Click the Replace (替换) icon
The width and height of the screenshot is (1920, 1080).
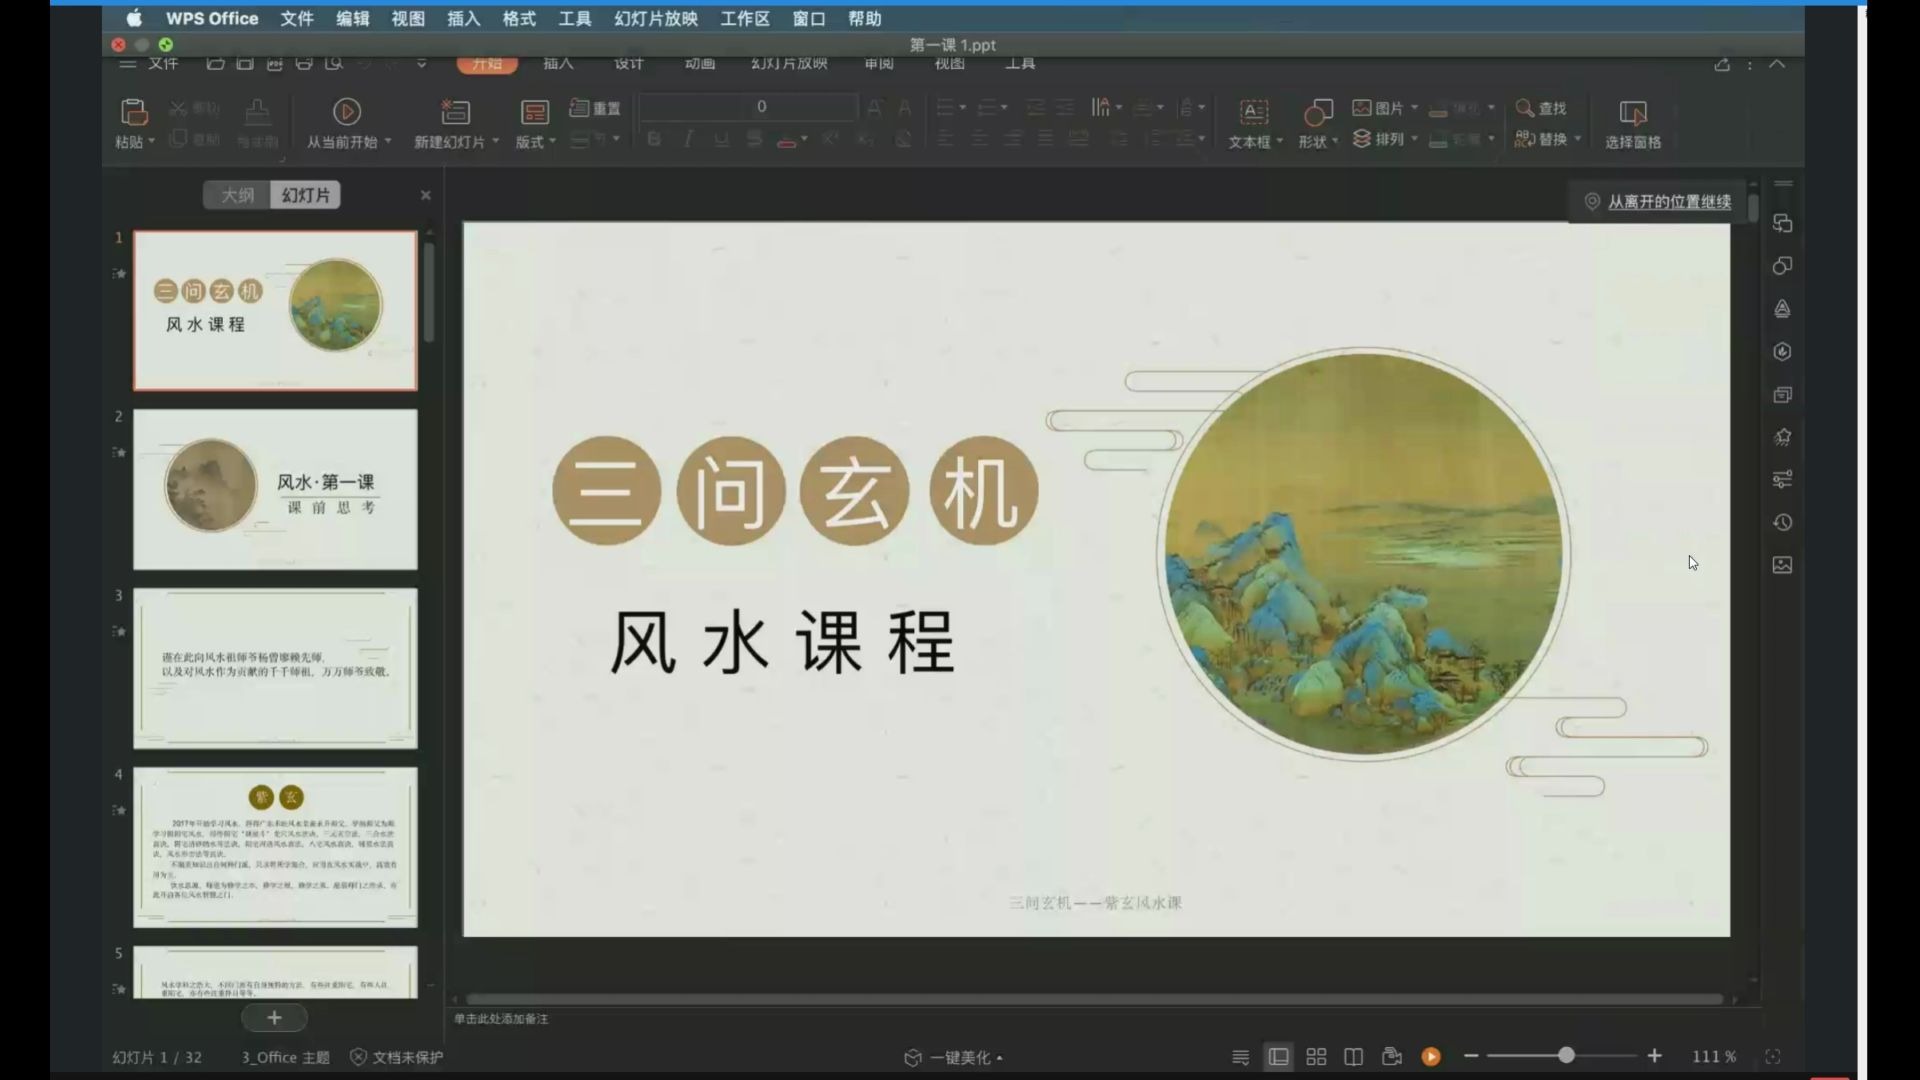click(1524, 139)
